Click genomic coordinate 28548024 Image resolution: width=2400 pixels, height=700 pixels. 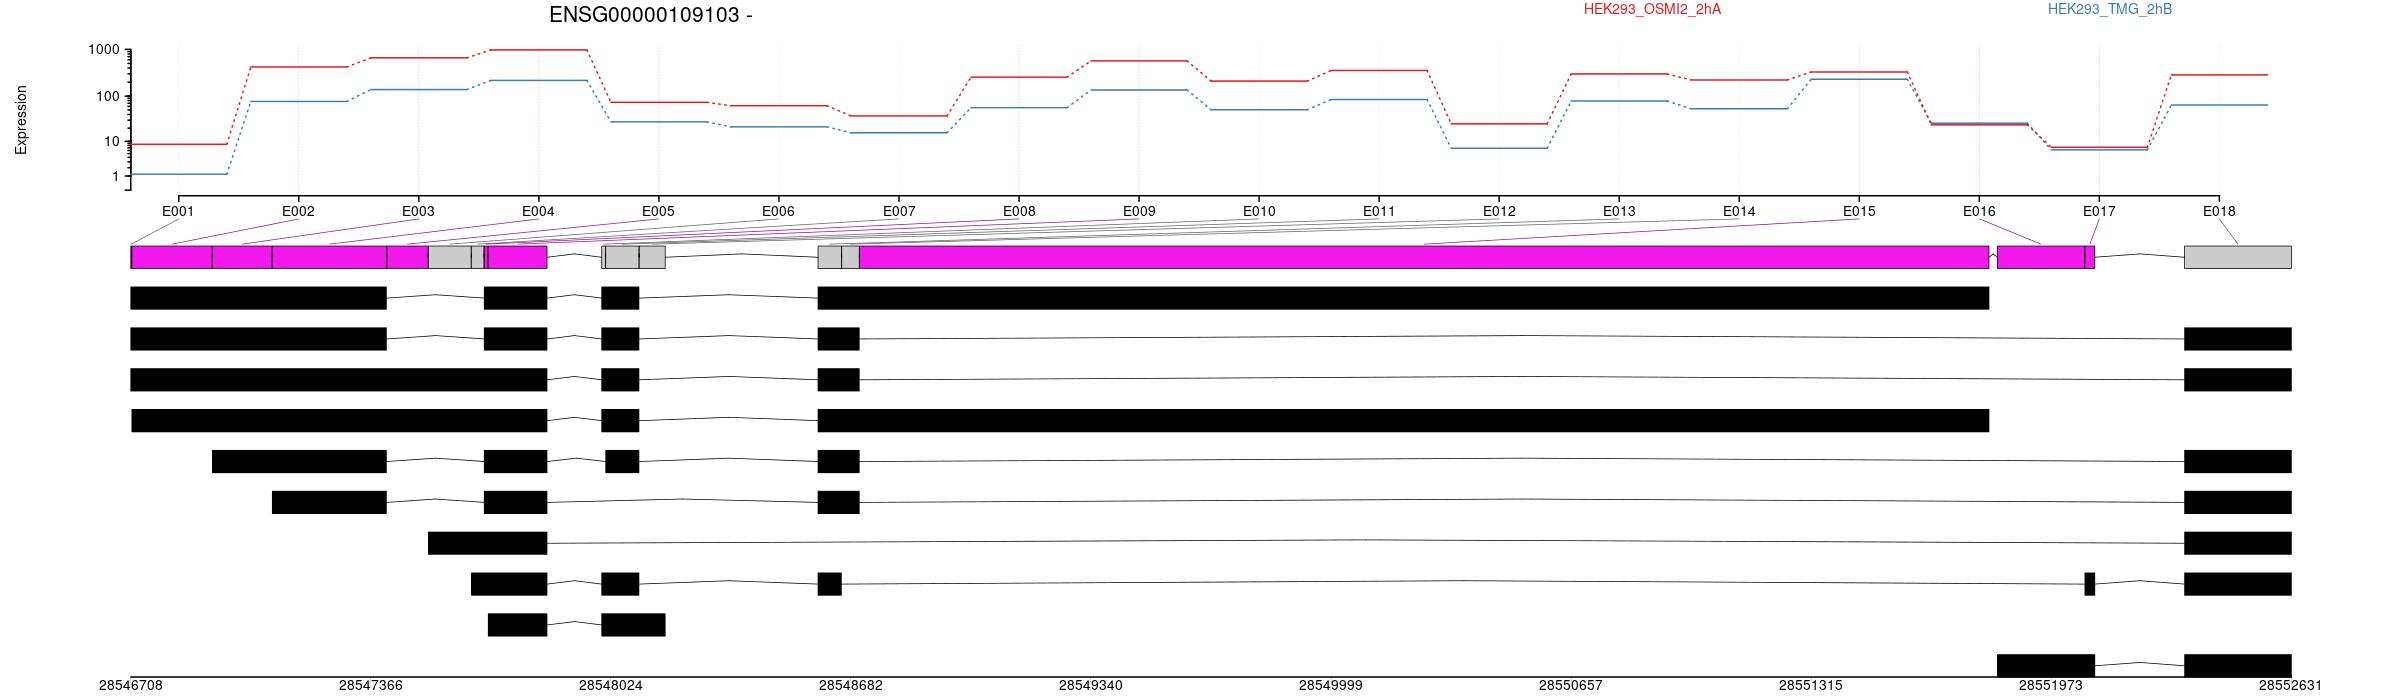click(x=611, y=685)
